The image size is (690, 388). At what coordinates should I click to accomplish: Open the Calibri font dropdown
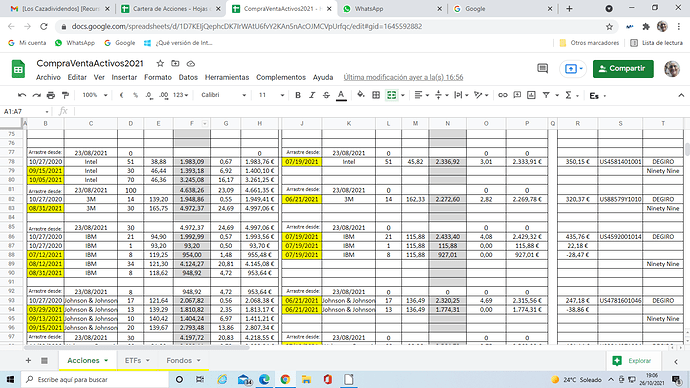click(x=224, y=95)
